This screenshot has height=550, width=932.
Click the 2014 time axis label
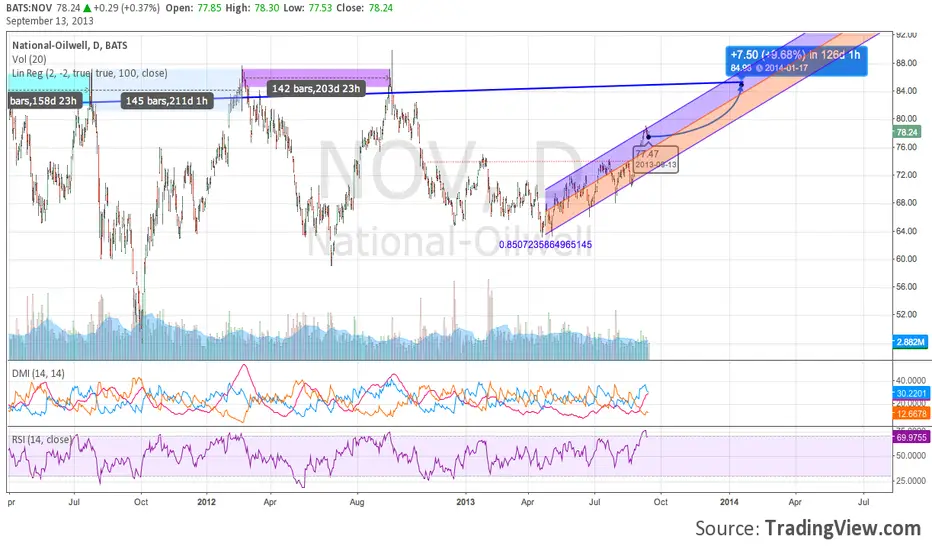(729, 502)
